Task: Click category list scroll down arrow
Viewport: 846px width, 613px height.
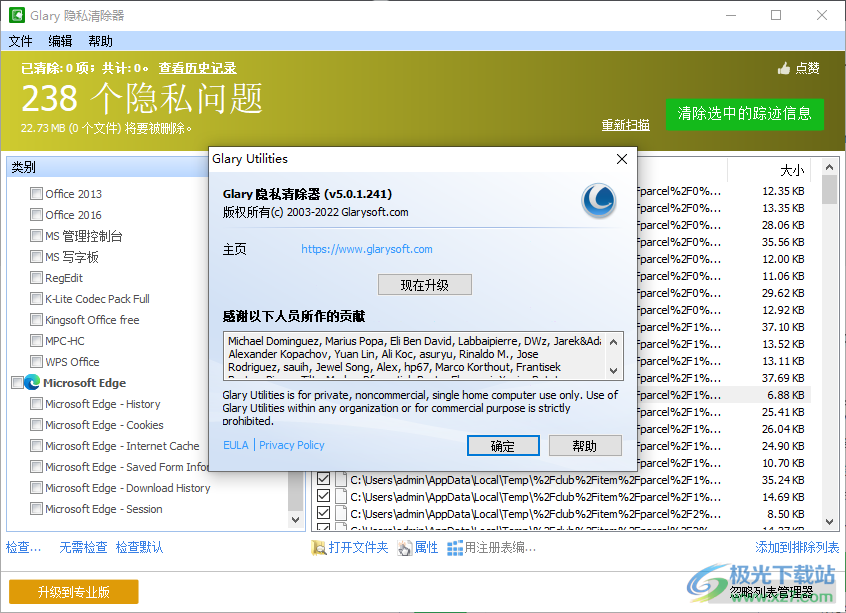Action: tap(295, 520)
